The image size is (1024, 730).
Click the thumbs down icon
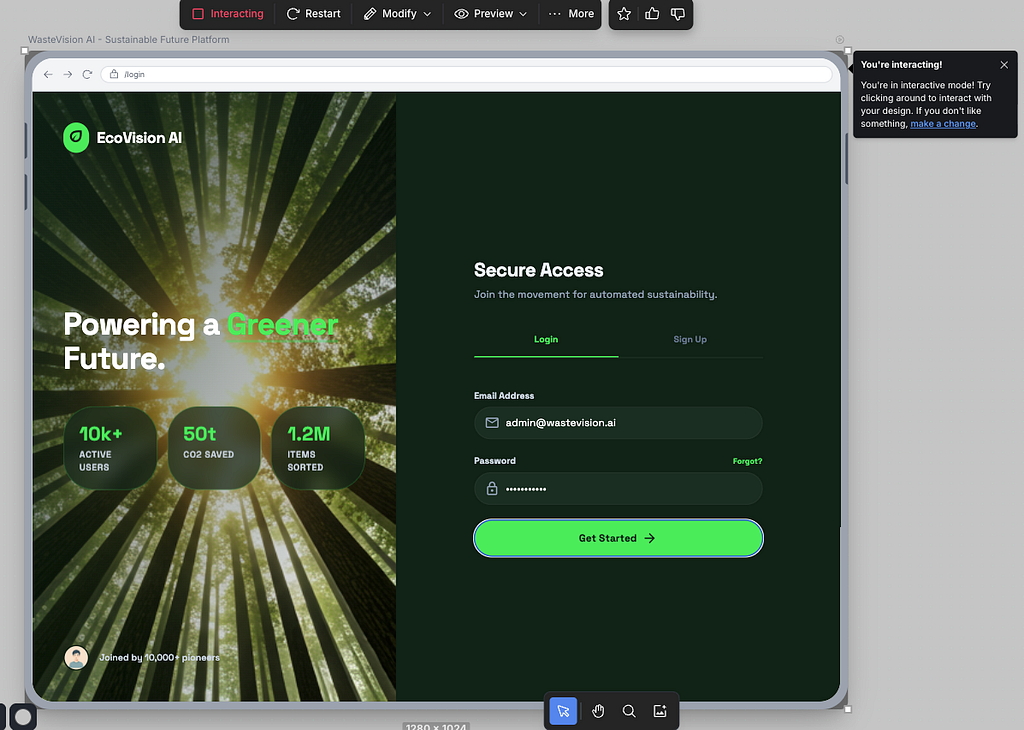[678, 14]
